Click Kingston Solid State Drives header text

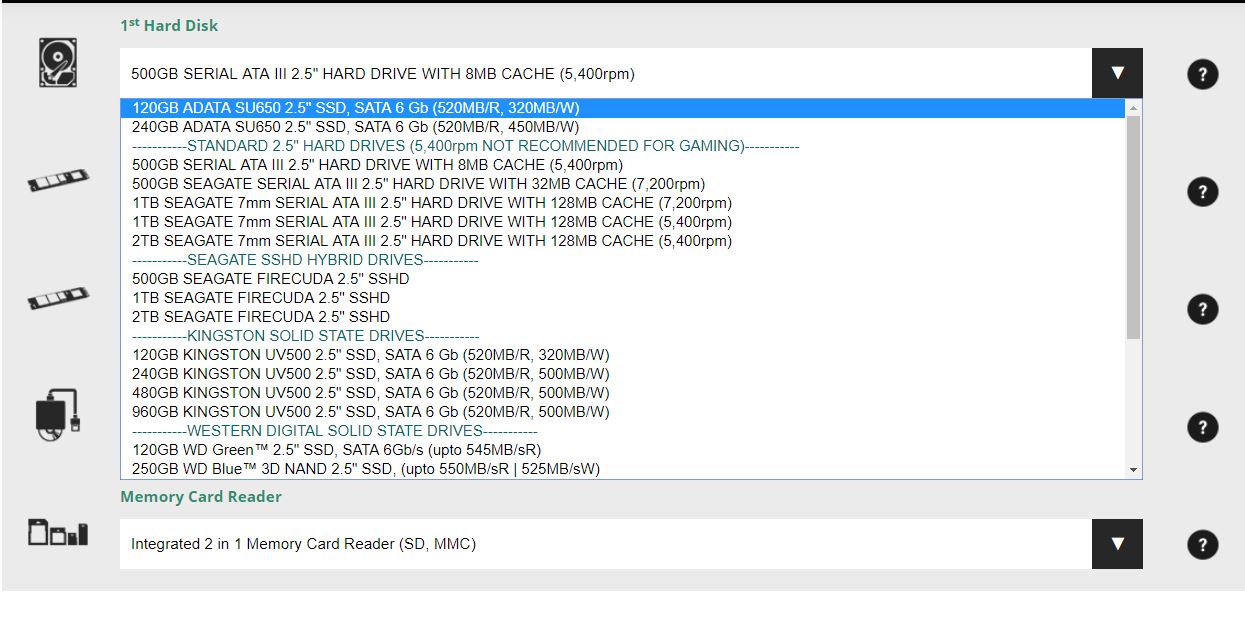(306, 336)
